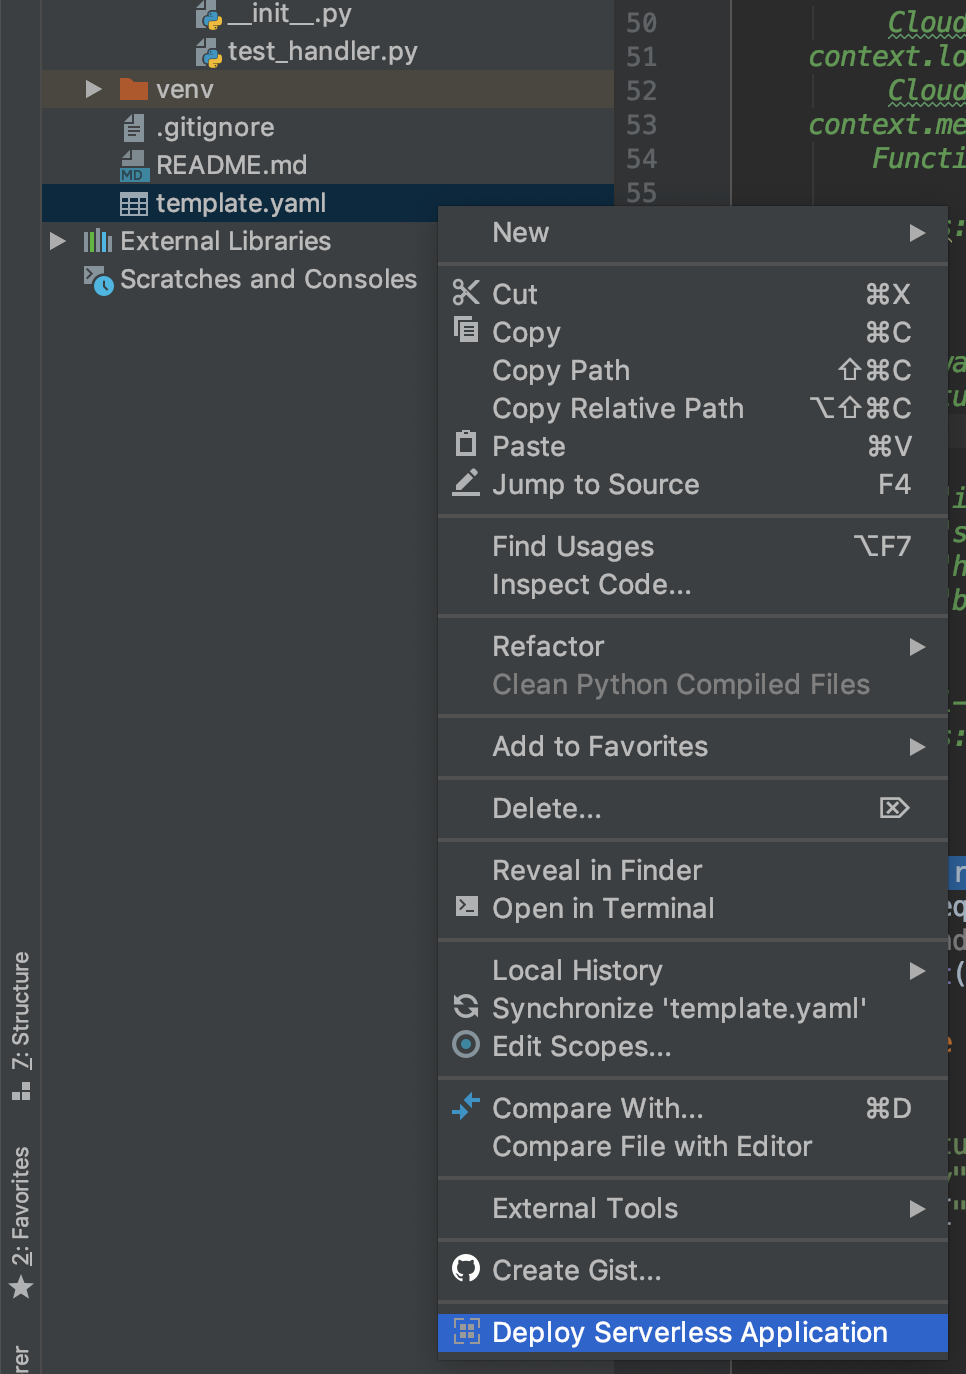This screenshot has height=1374, width=966.
Task: Expand External Libraries tree node
Action: coord(58,241)
